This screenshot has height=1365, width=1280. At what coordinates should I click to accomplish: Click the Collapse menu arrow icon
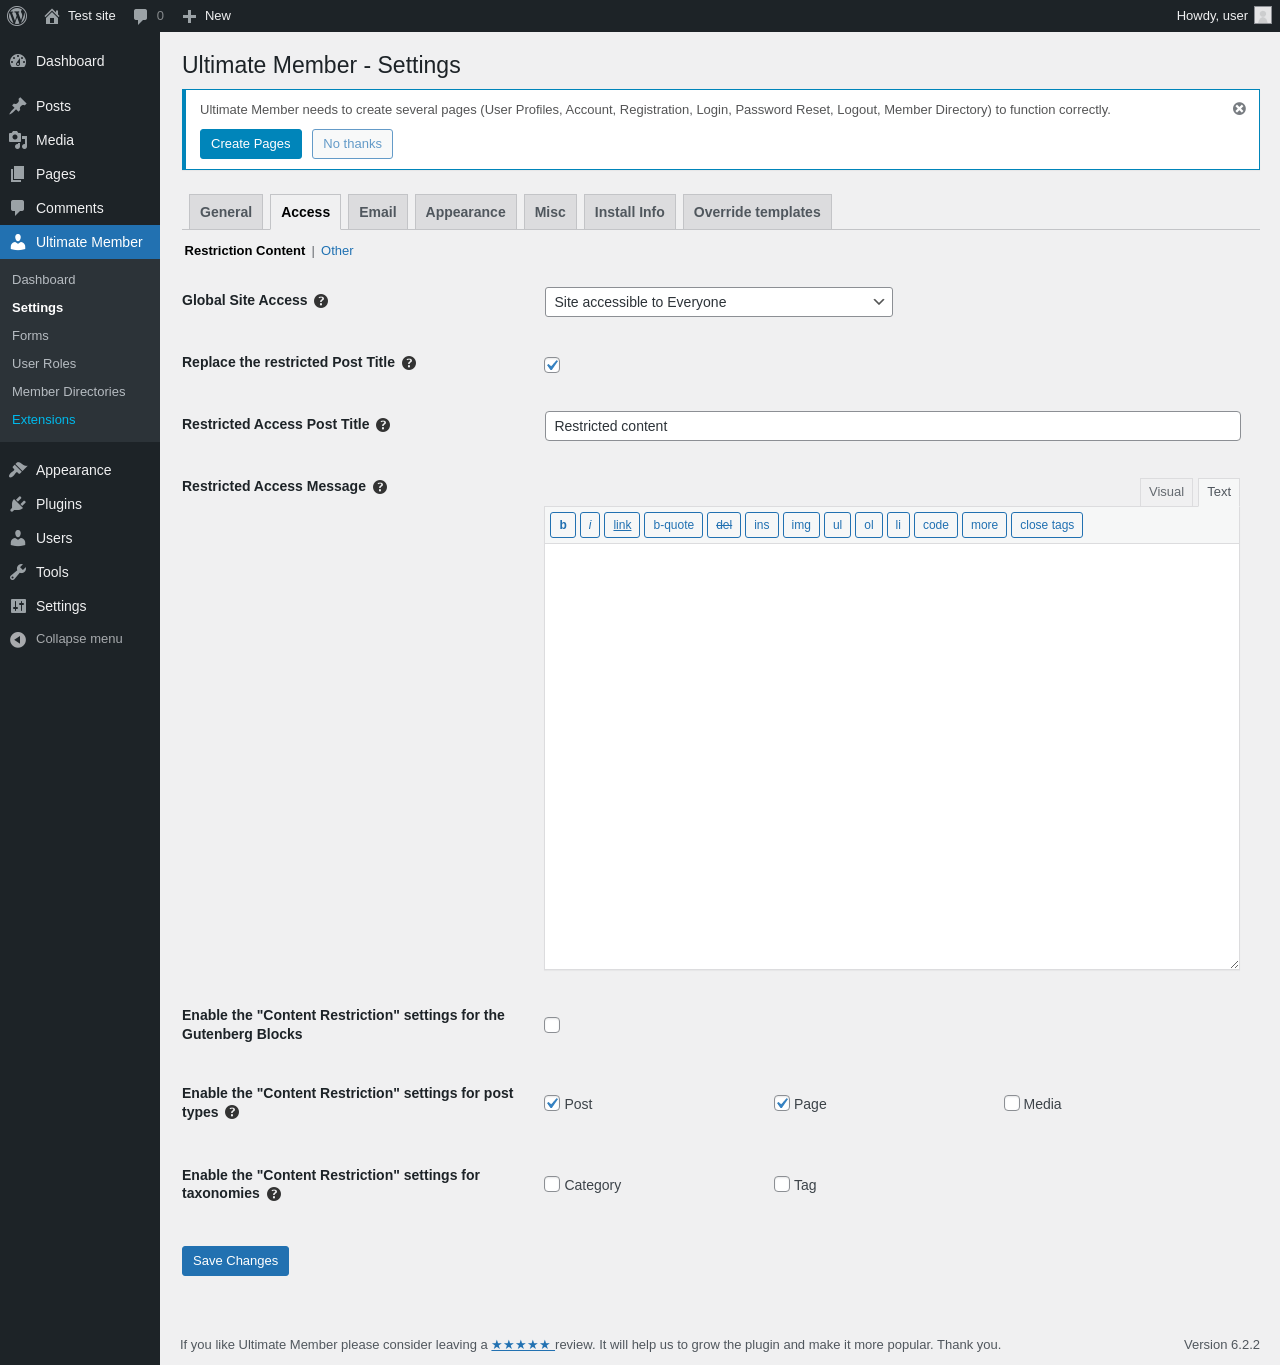pyautogui.click(x=18, y=639)
